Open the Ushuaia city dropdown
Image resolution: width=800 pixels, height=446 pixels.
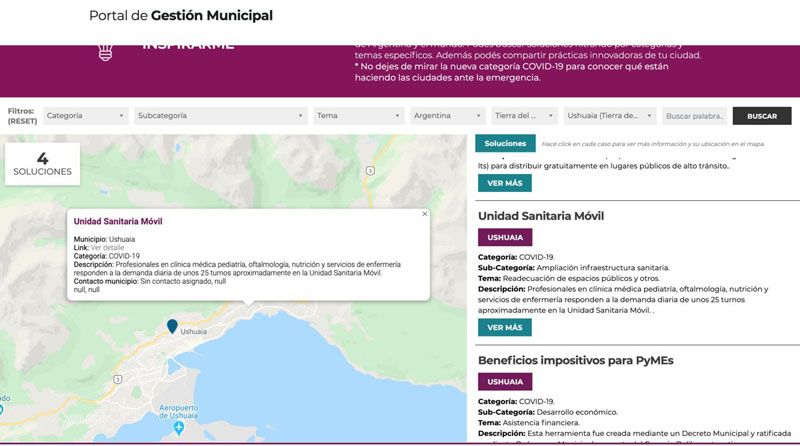click(610, 116)
